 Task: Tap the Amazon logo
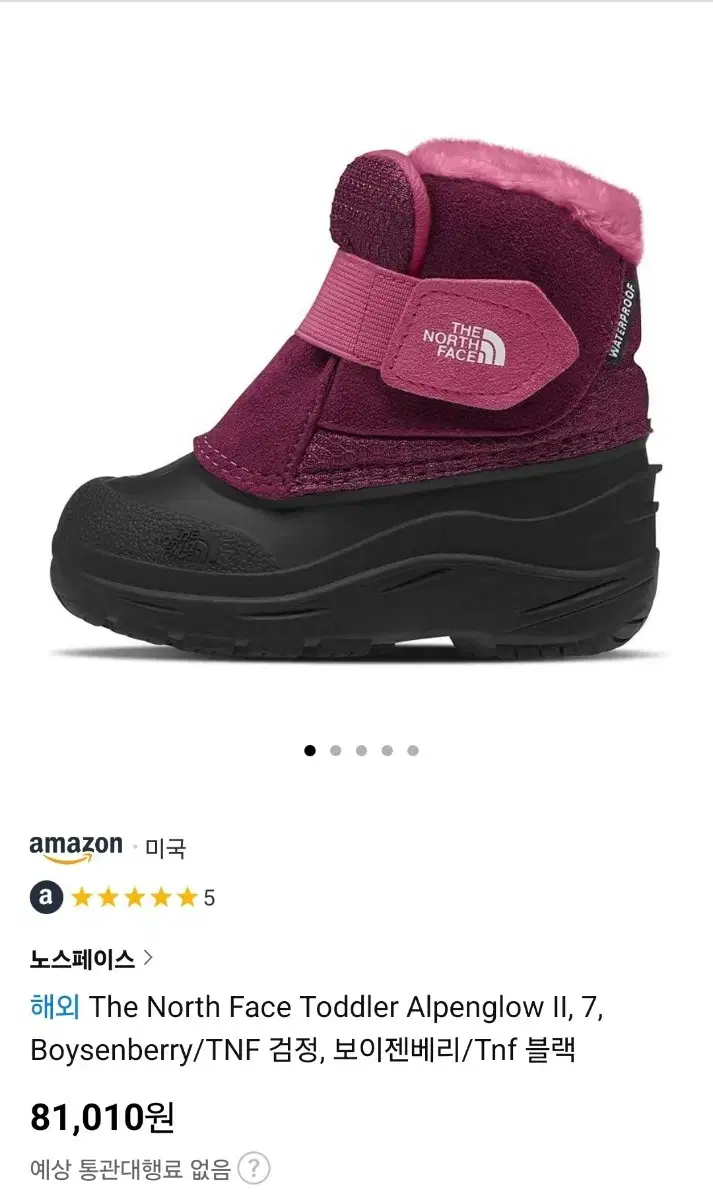(76, 848)
